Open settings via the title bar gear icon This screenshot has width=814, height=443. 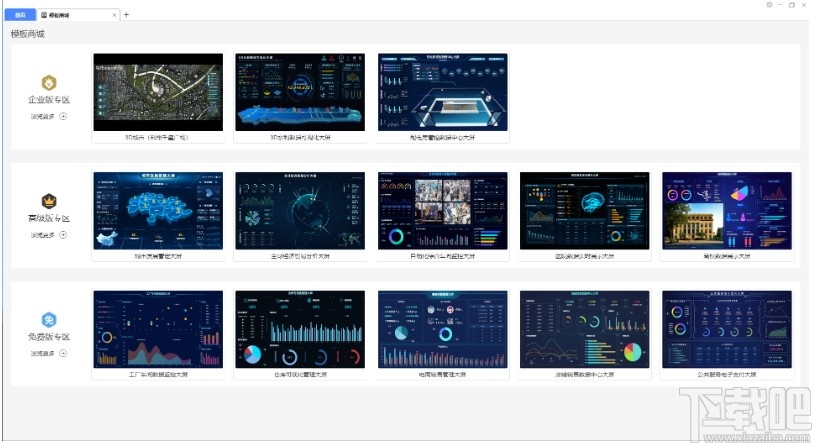(x=769, y=5)
